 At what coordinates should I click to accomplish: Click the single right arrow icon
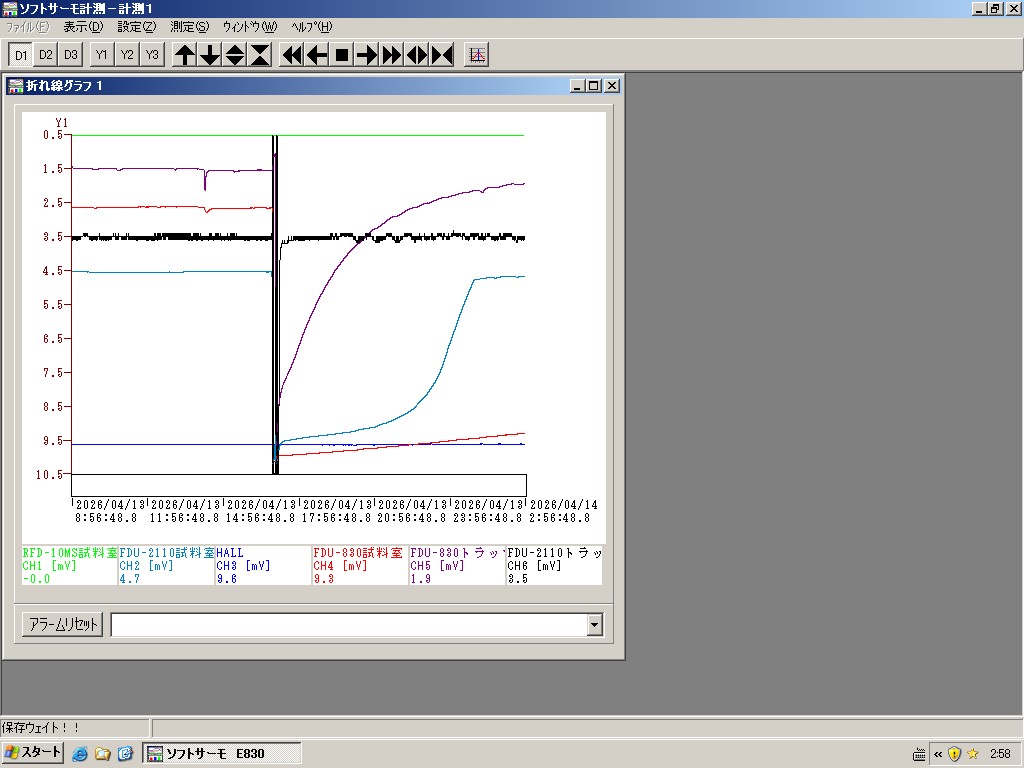(367, 55)
